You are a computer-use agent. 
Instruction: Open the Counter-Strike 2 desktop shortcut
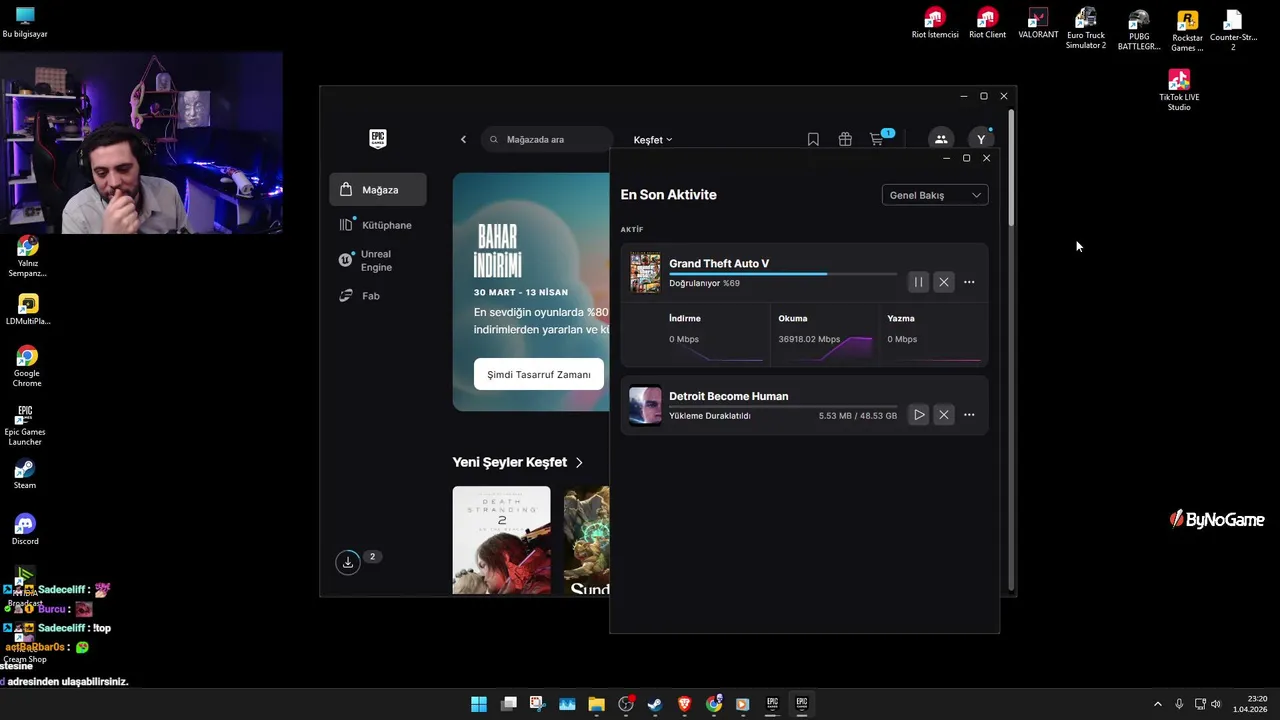1233,30
